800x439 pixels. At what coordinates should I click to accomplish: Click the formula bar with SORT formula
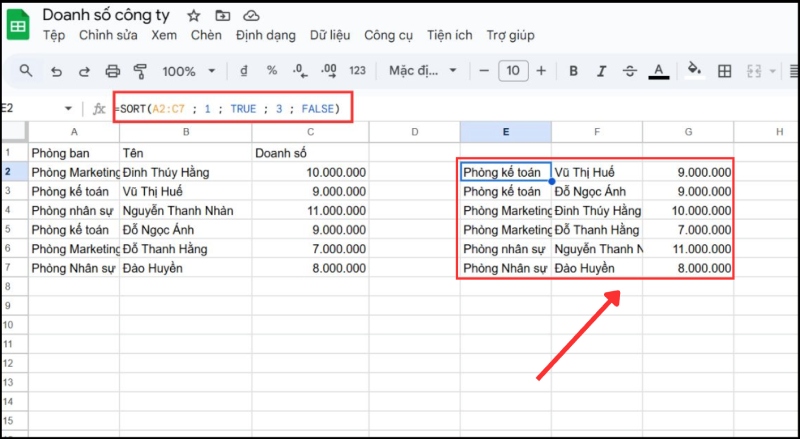[x=233, y=108]
